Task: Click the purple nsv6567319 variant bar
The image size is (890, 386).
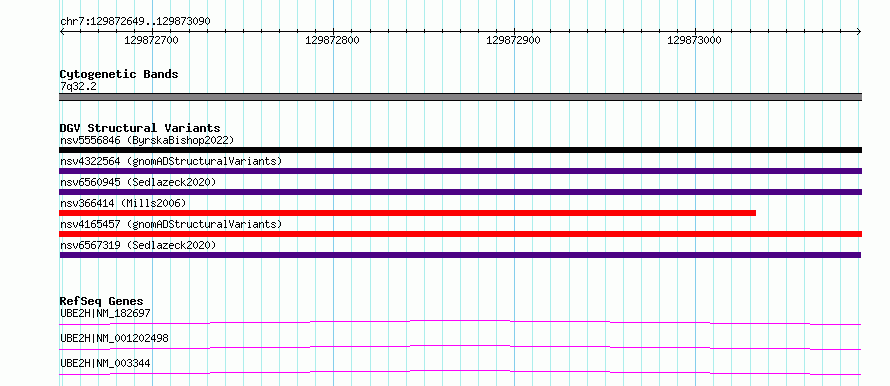Action: coord(460,255)
